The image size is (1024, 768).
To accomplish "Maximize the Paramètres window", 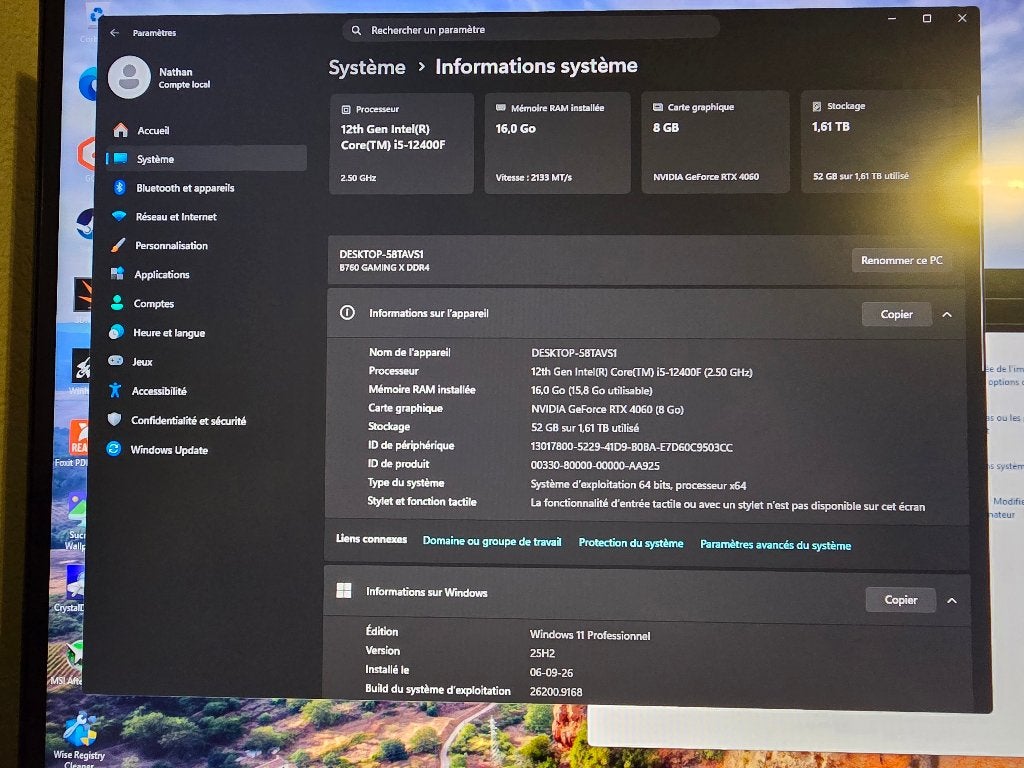I will (x=926, y=18).
